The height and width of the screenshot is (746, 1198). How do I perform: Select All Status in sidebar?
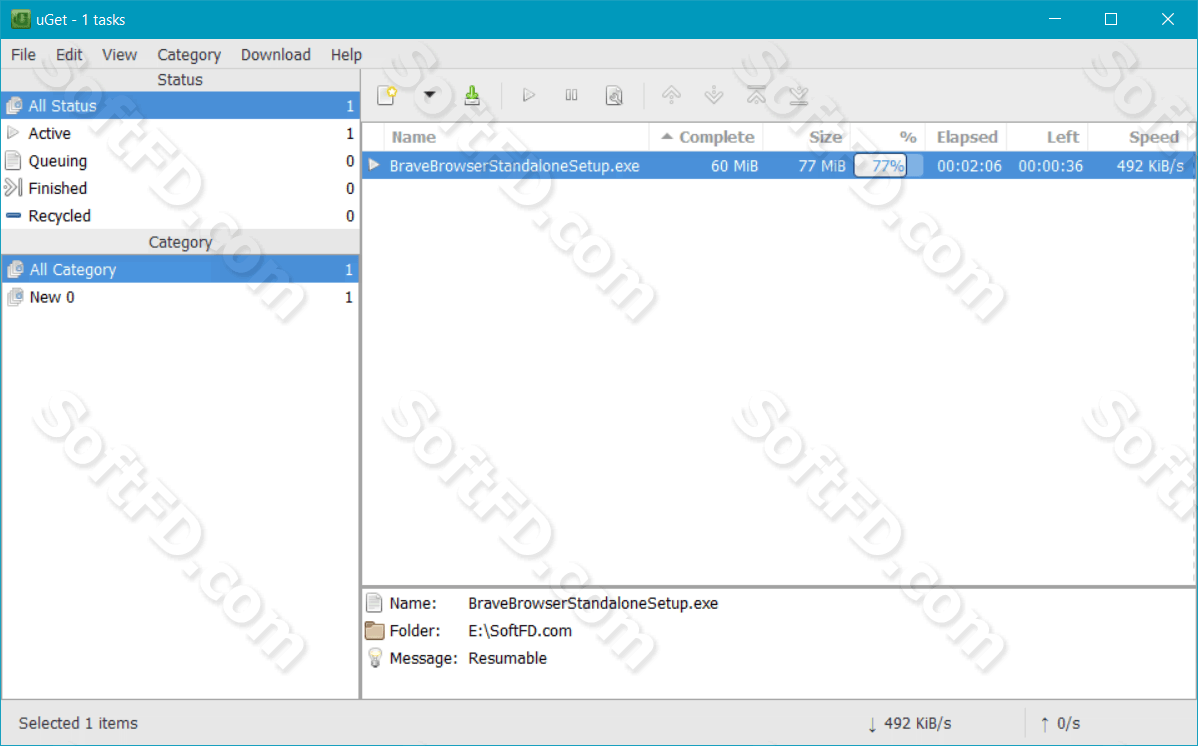pos(180,105)
